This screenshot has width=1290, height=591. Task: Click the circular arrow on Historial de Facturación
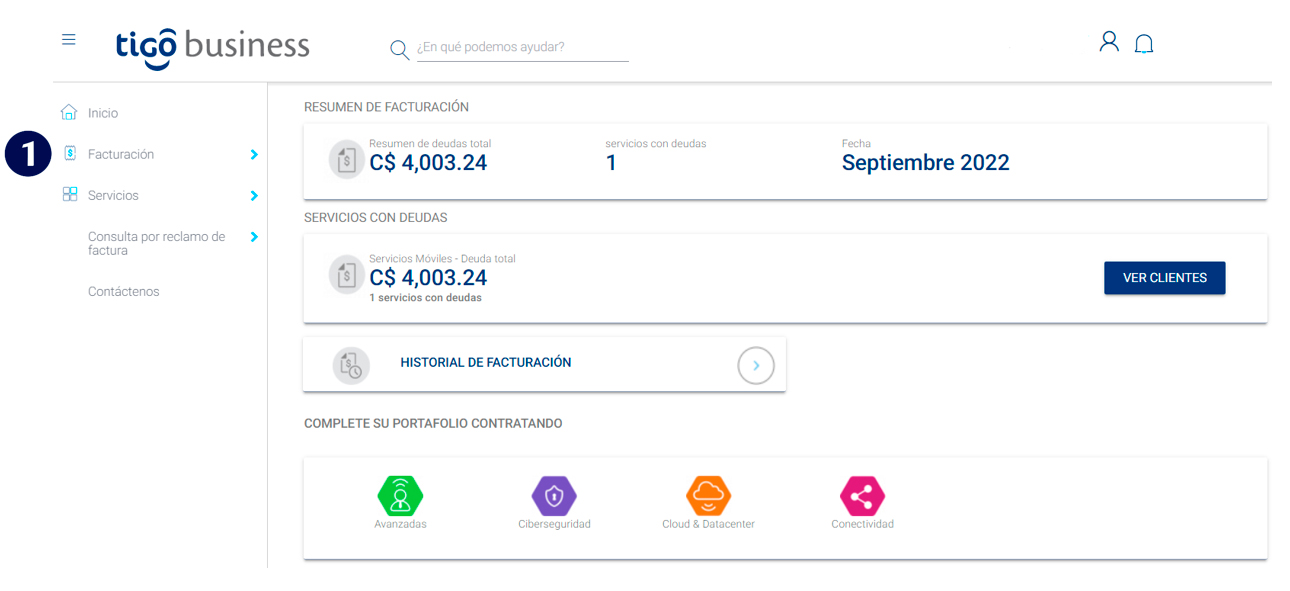pyautogui.click(x=756, y=366)
